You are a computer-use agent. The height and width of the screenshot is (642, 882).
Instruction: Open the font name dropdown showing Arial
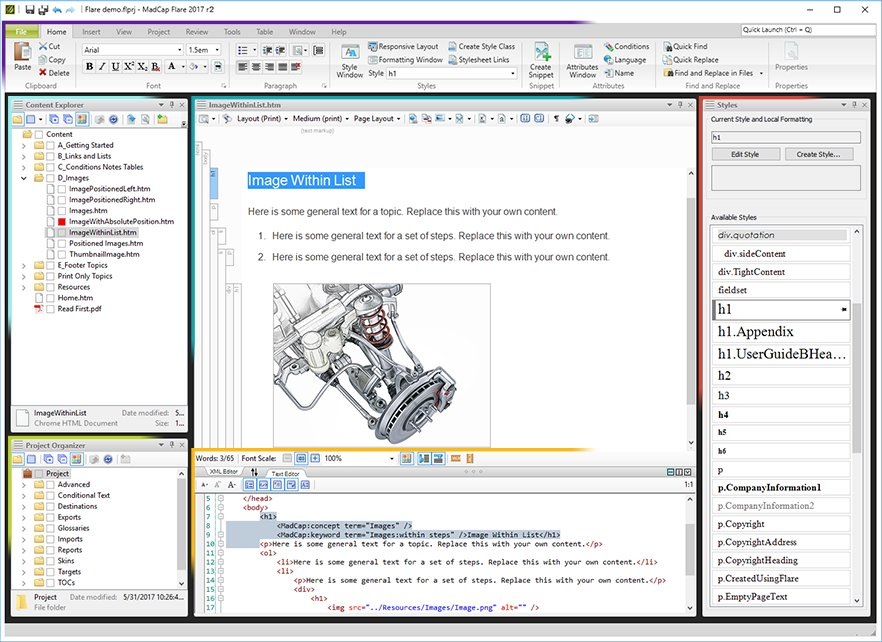coord(178,50)
